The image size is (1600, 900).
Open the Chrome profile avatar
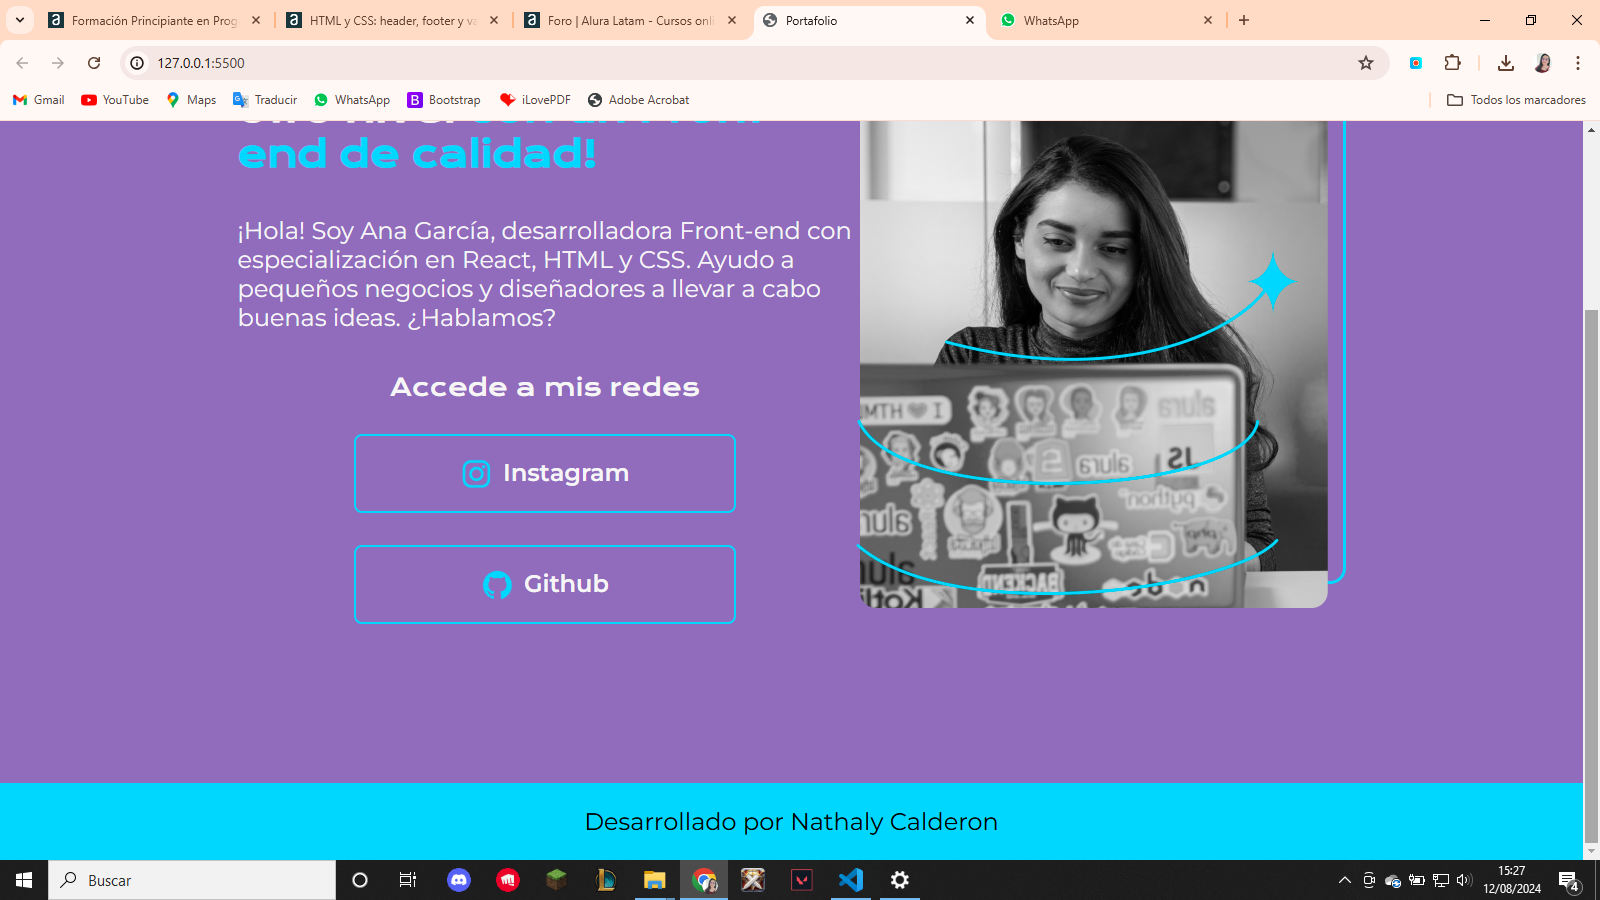(1543, 63)
